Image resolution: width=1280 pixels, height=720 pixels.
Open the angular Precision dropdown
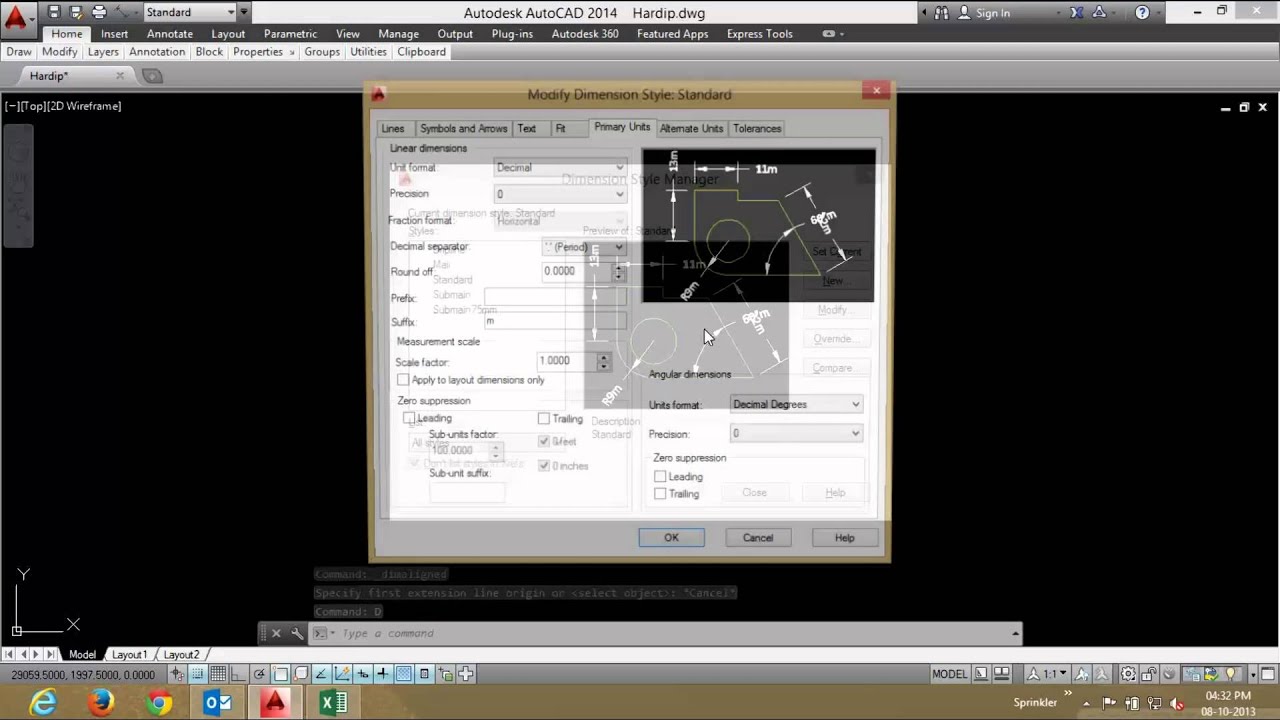(796, 433)
